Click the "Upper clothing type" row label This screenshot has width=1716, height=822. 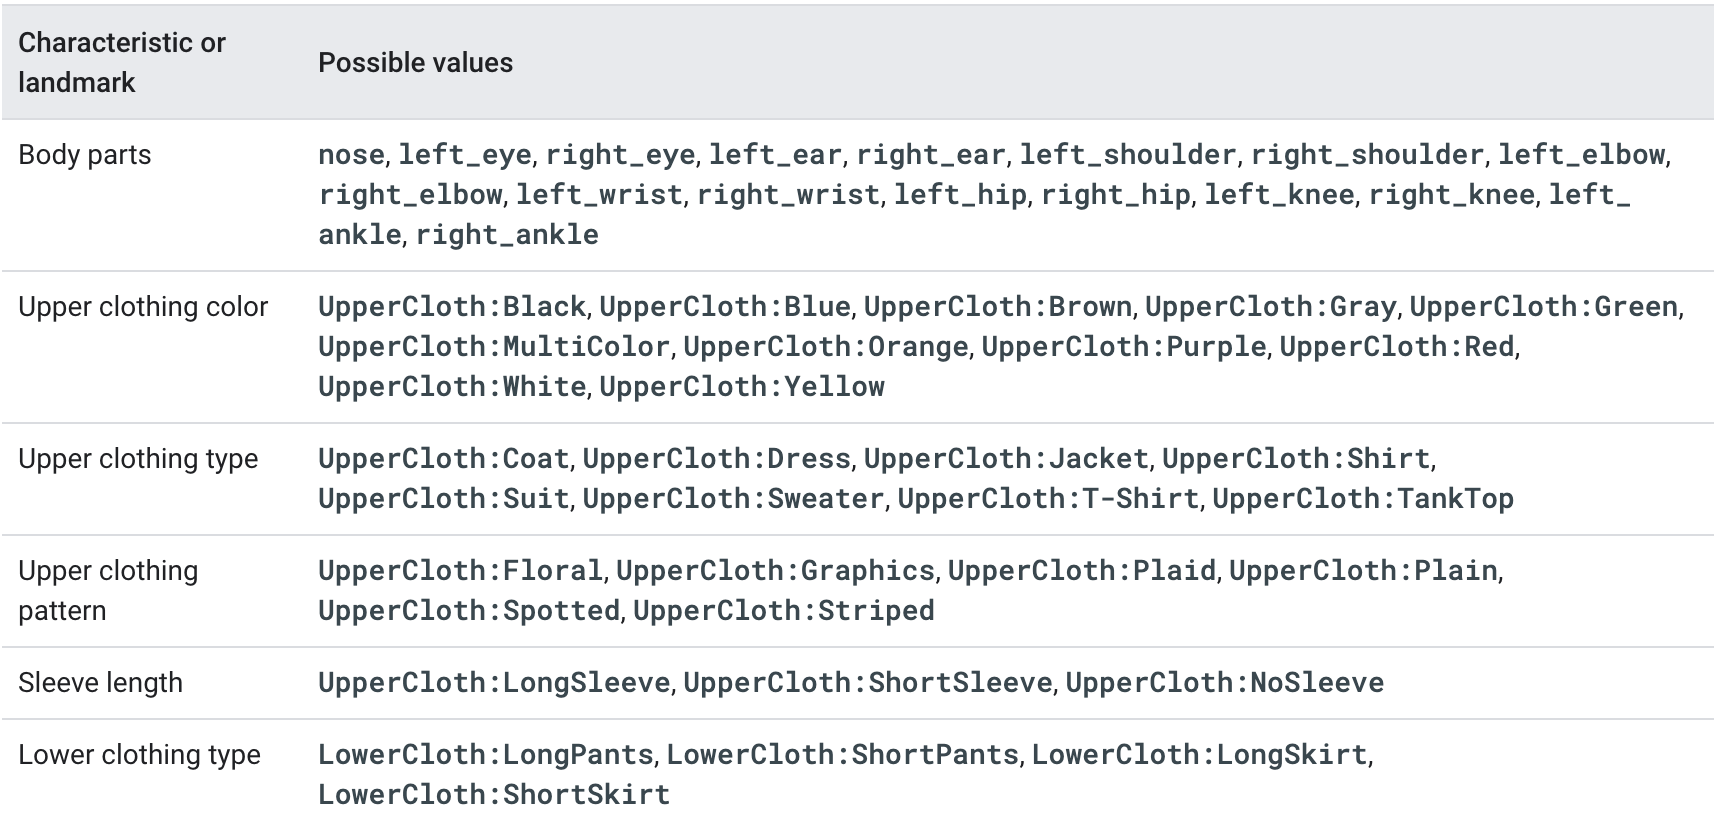coord(138,459)
